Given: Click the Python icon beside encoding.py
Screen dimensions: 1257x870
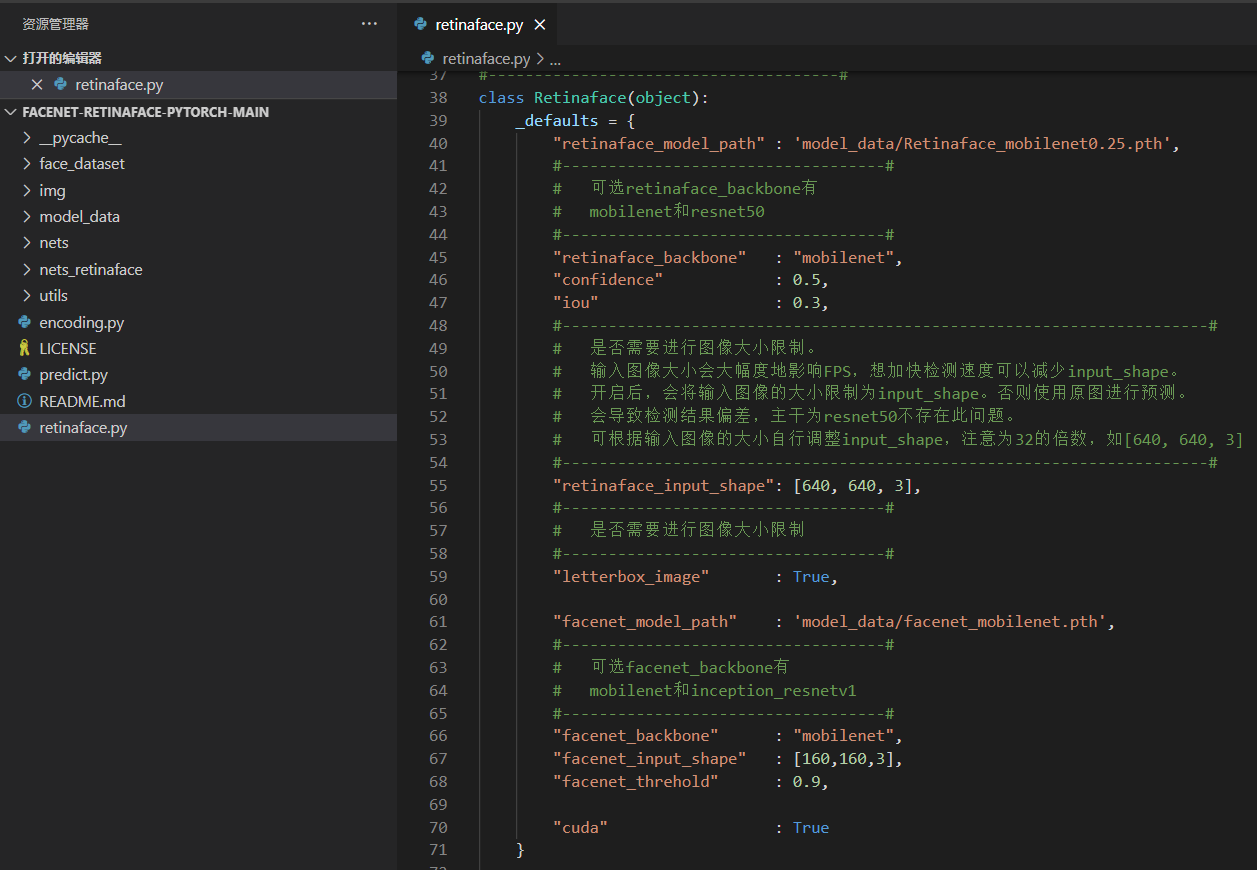Looking at the screenshot, I should tap(25, 323).
